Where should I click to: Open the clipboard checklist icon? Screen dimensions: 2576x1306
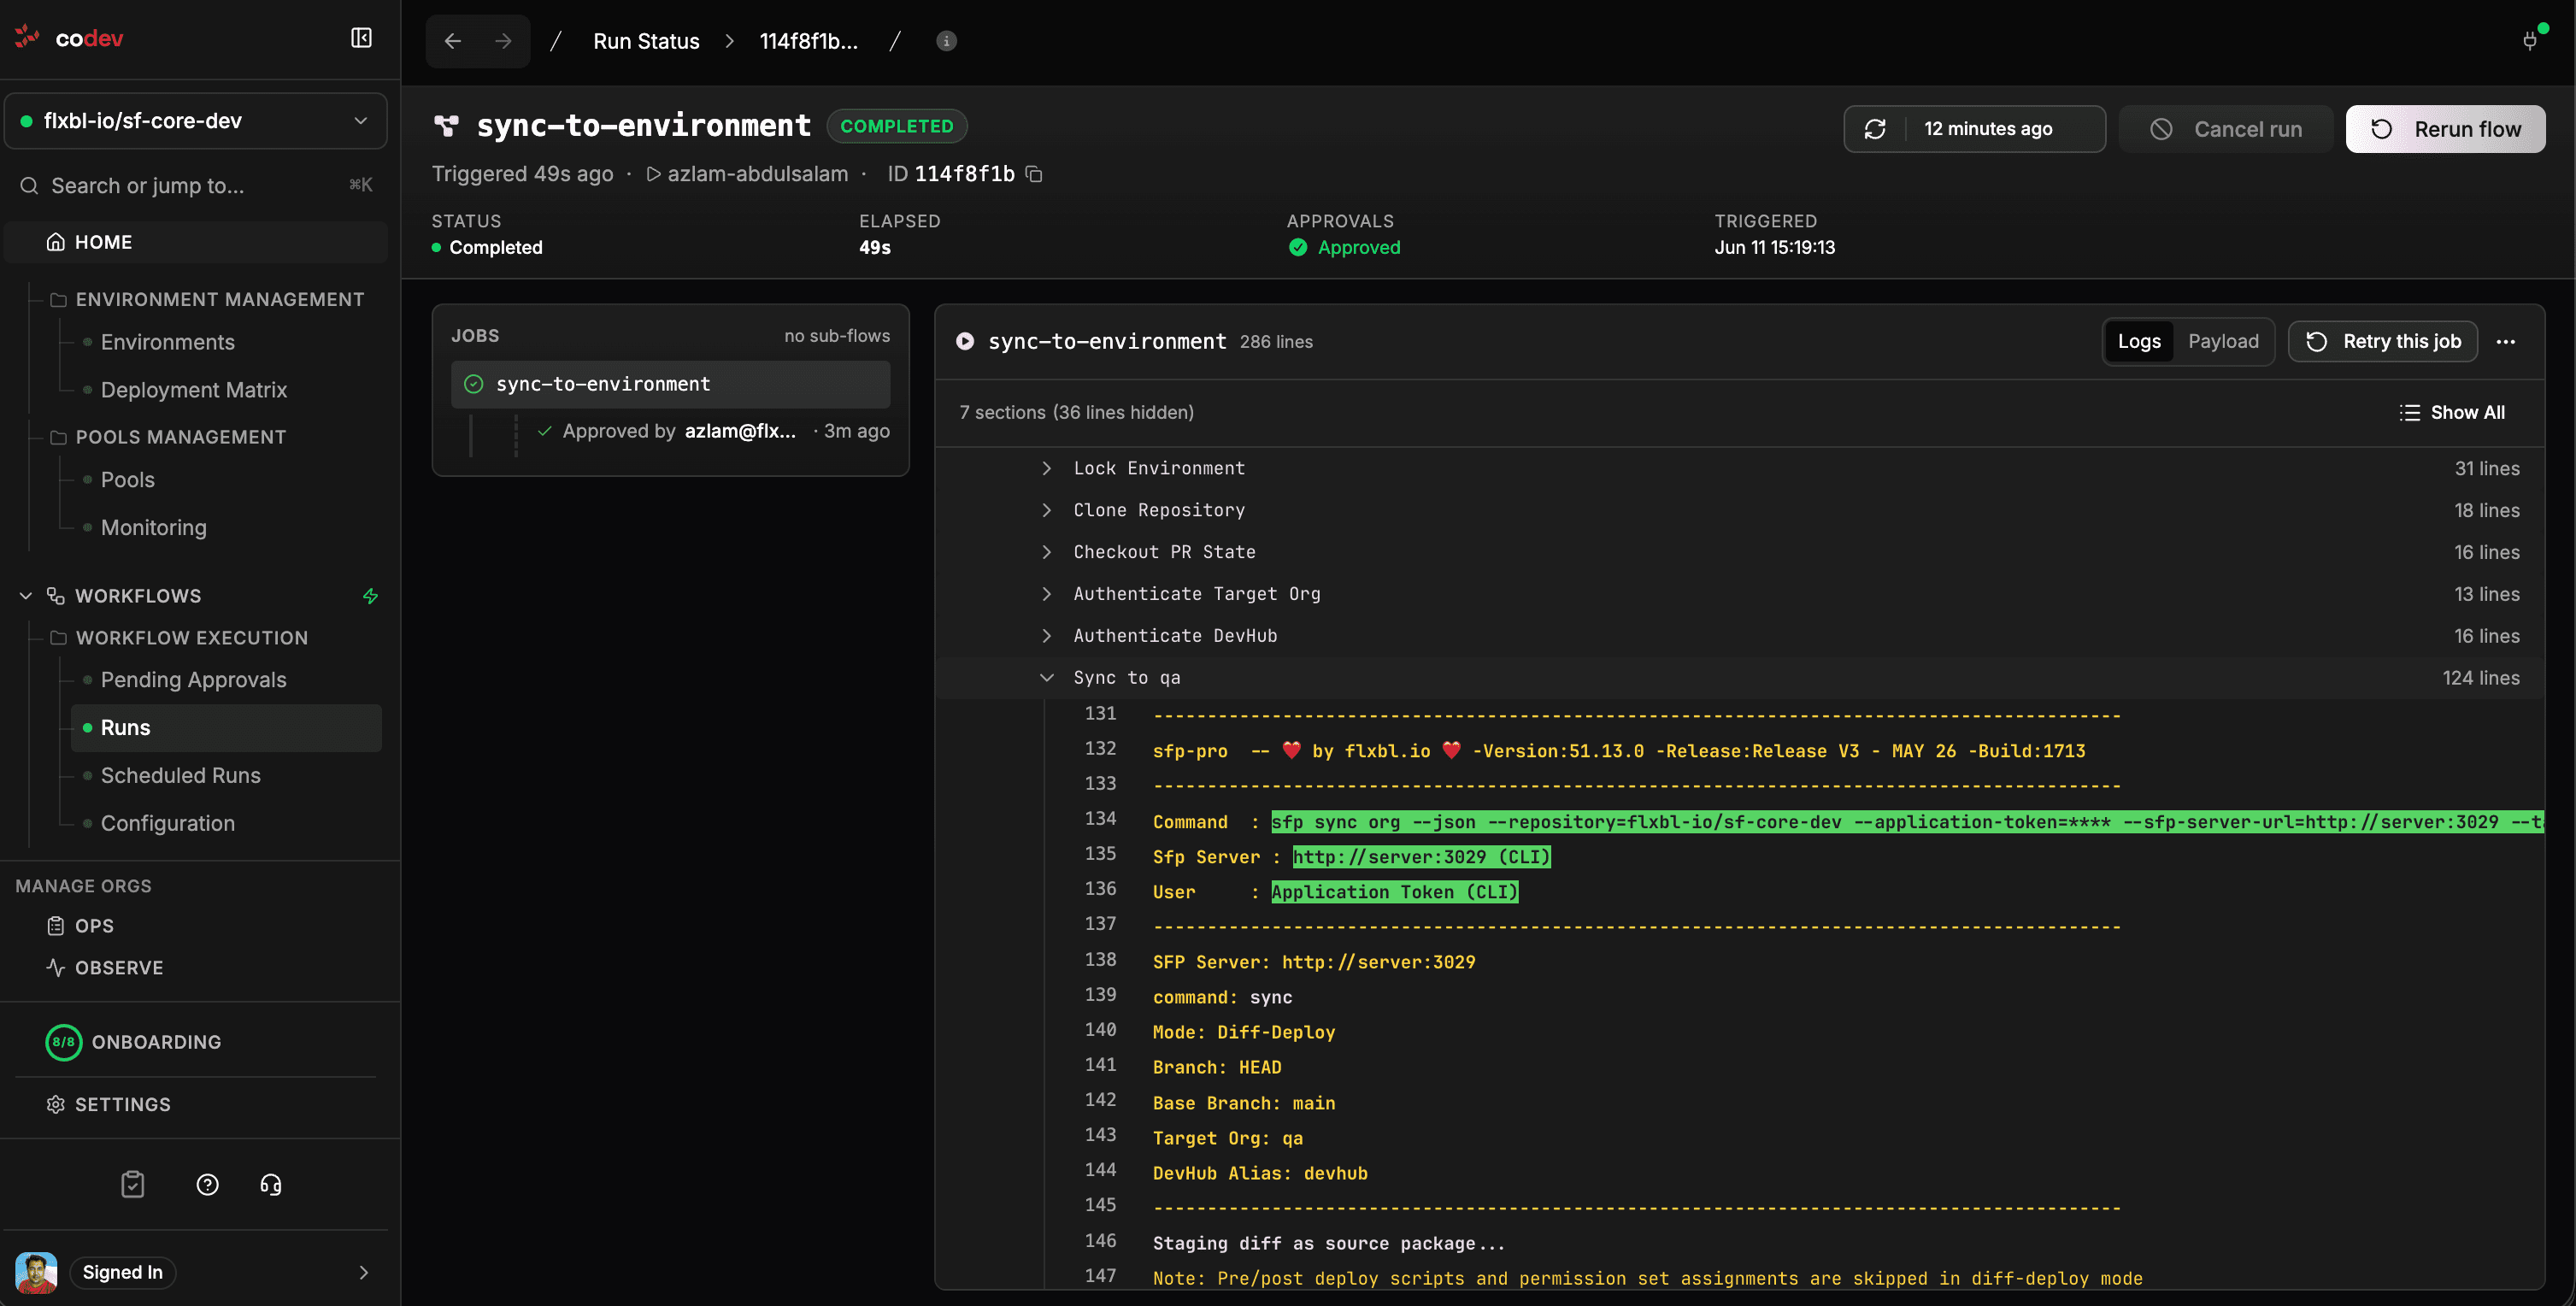[133, 1184]
